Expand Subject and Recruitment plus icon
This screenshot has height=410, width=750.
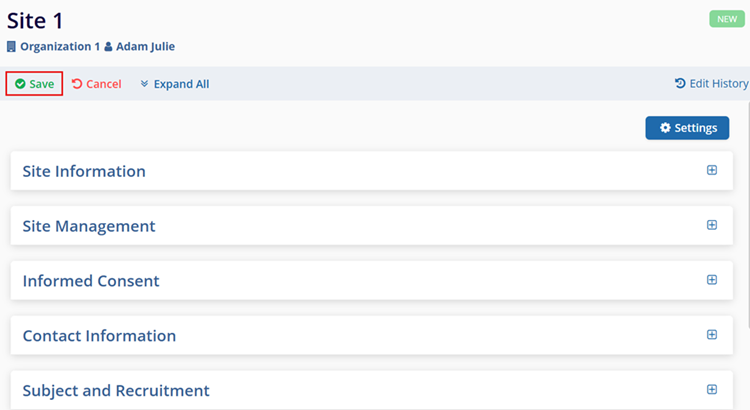click(712, 390)
